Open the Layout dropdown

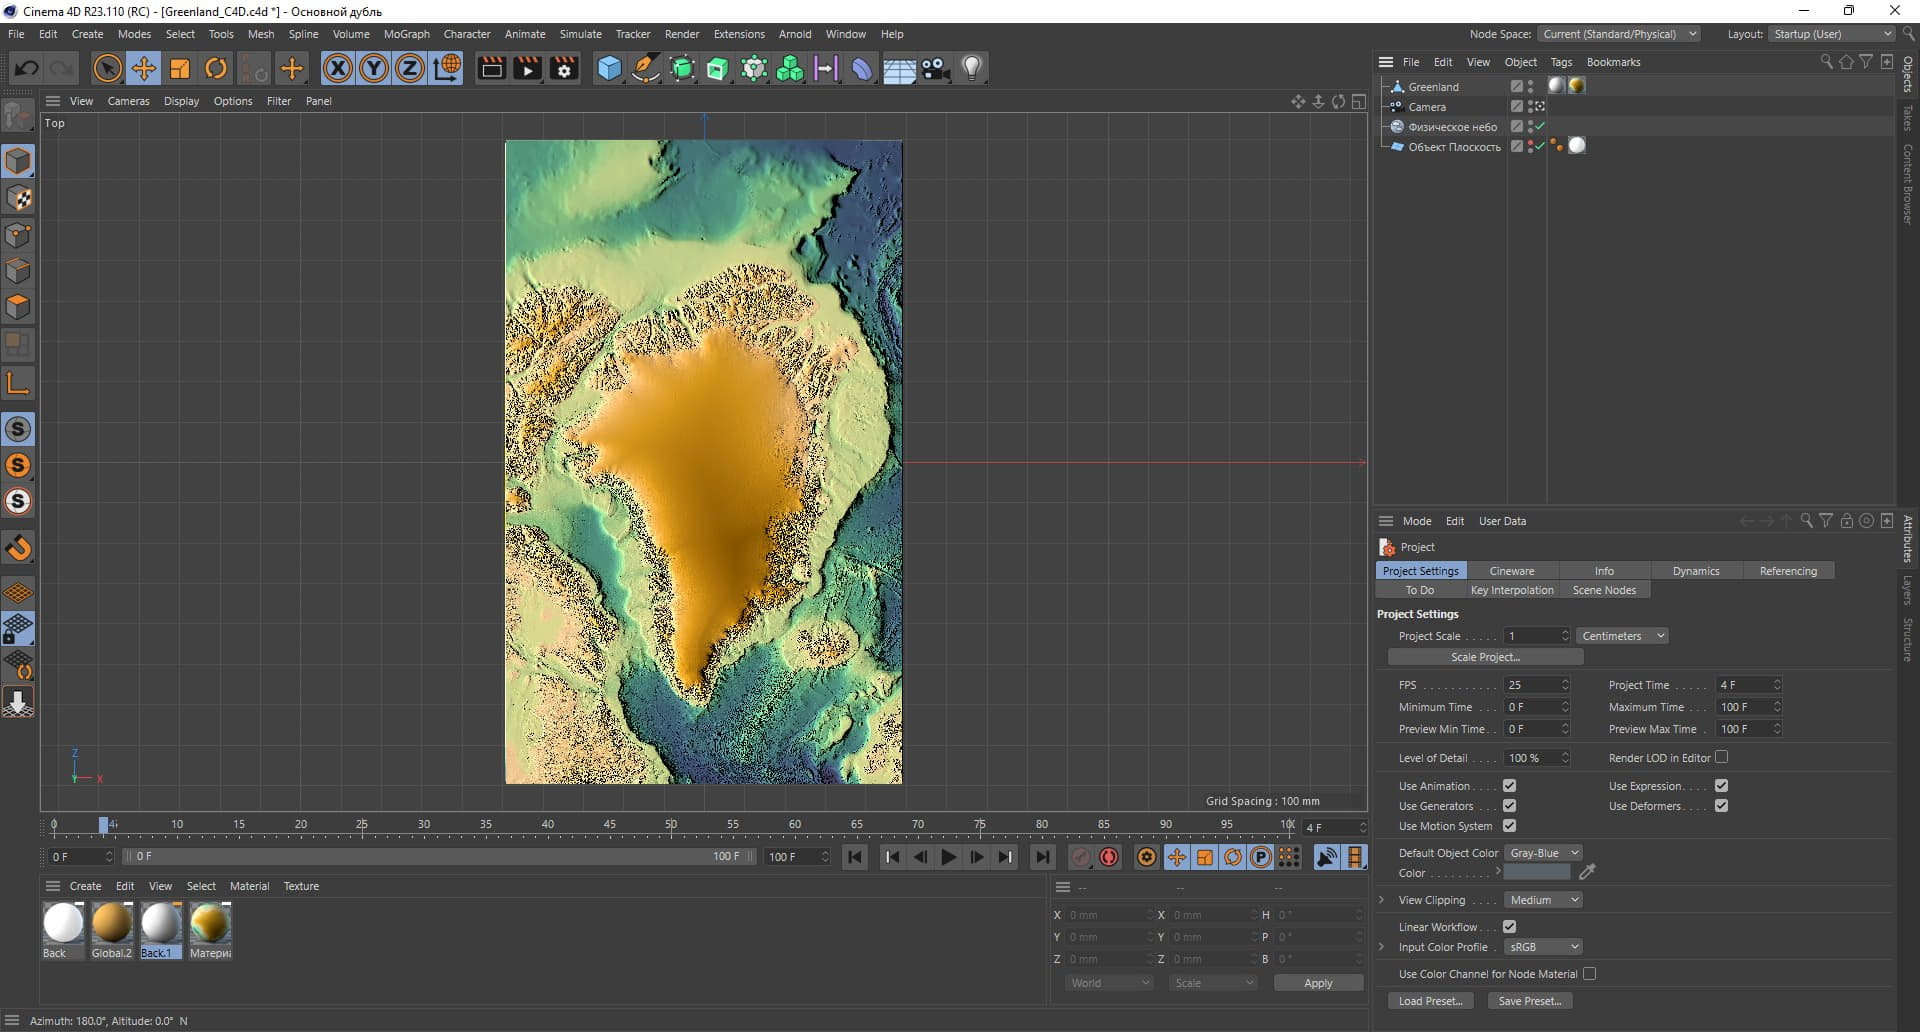tap(1832, 34)
